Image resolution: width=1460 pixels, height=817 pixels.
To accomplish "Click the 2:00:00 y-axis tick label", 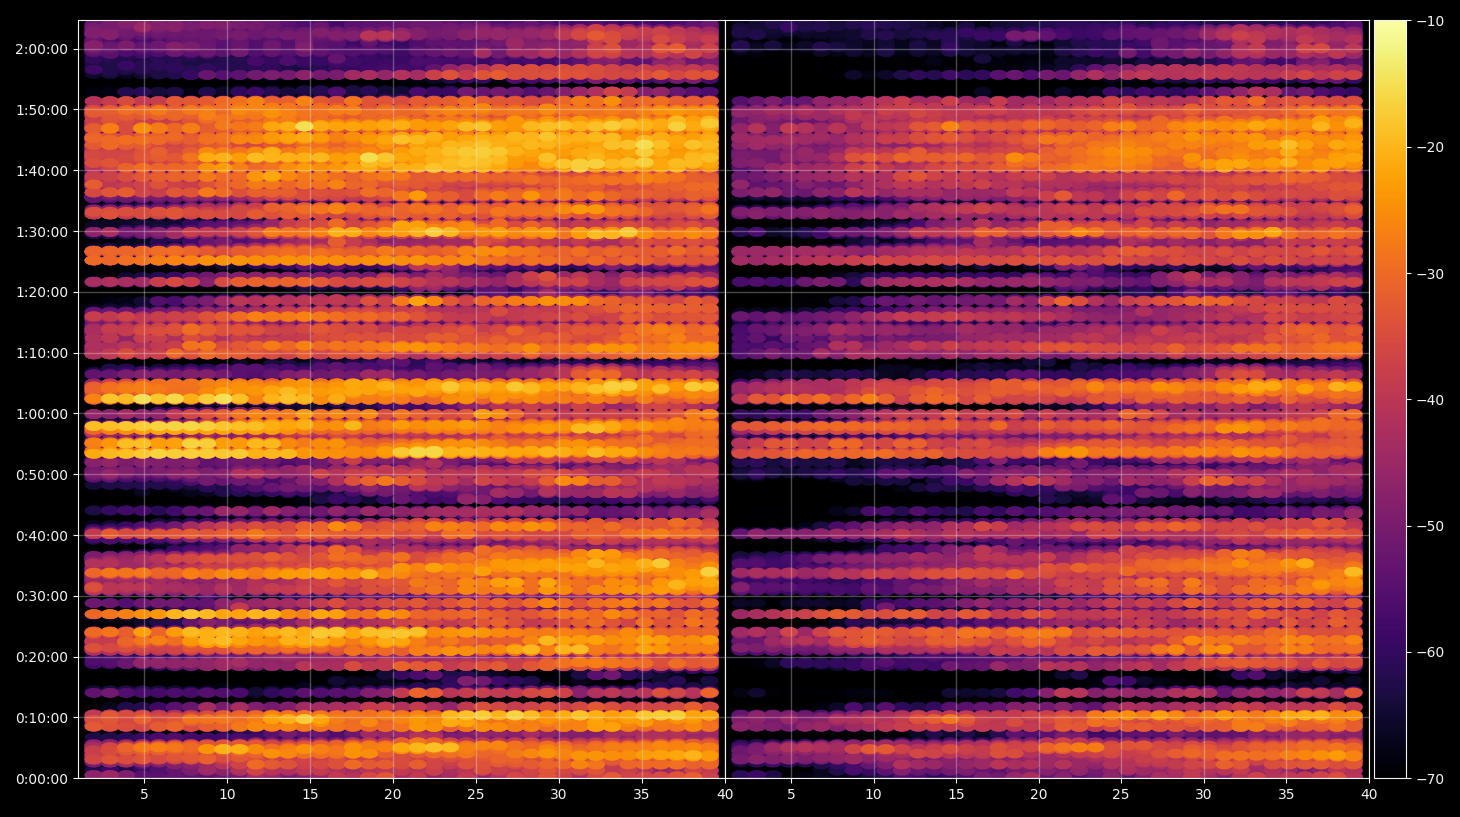I will pos(41,49).
